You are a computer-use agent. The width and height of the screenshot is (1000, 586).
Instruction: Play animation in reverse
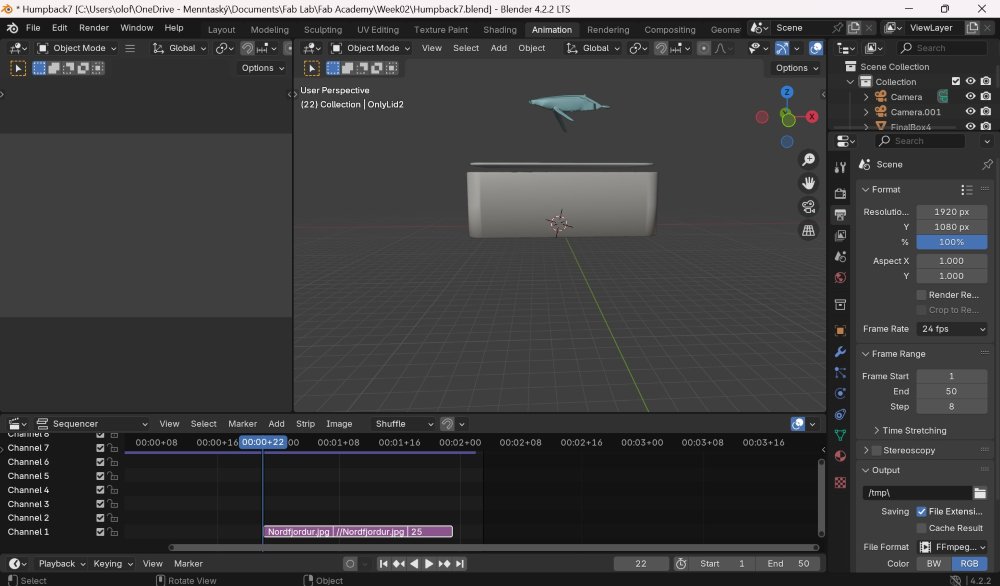[x=414, y=564]
